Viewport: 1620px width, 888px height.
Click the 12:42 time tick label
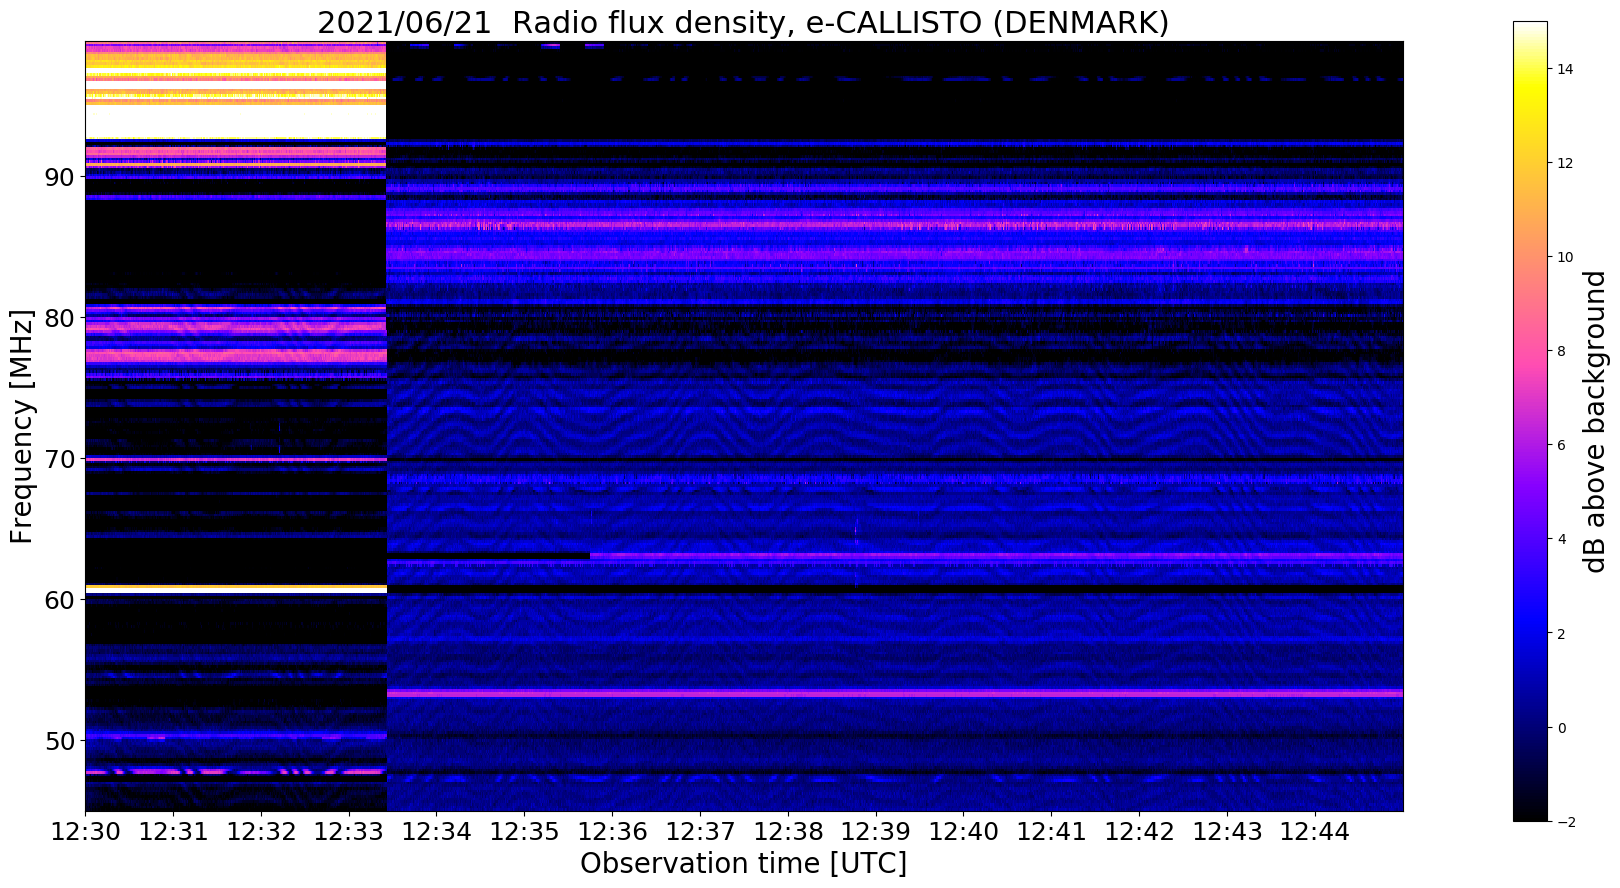(x=1140, y=832)
